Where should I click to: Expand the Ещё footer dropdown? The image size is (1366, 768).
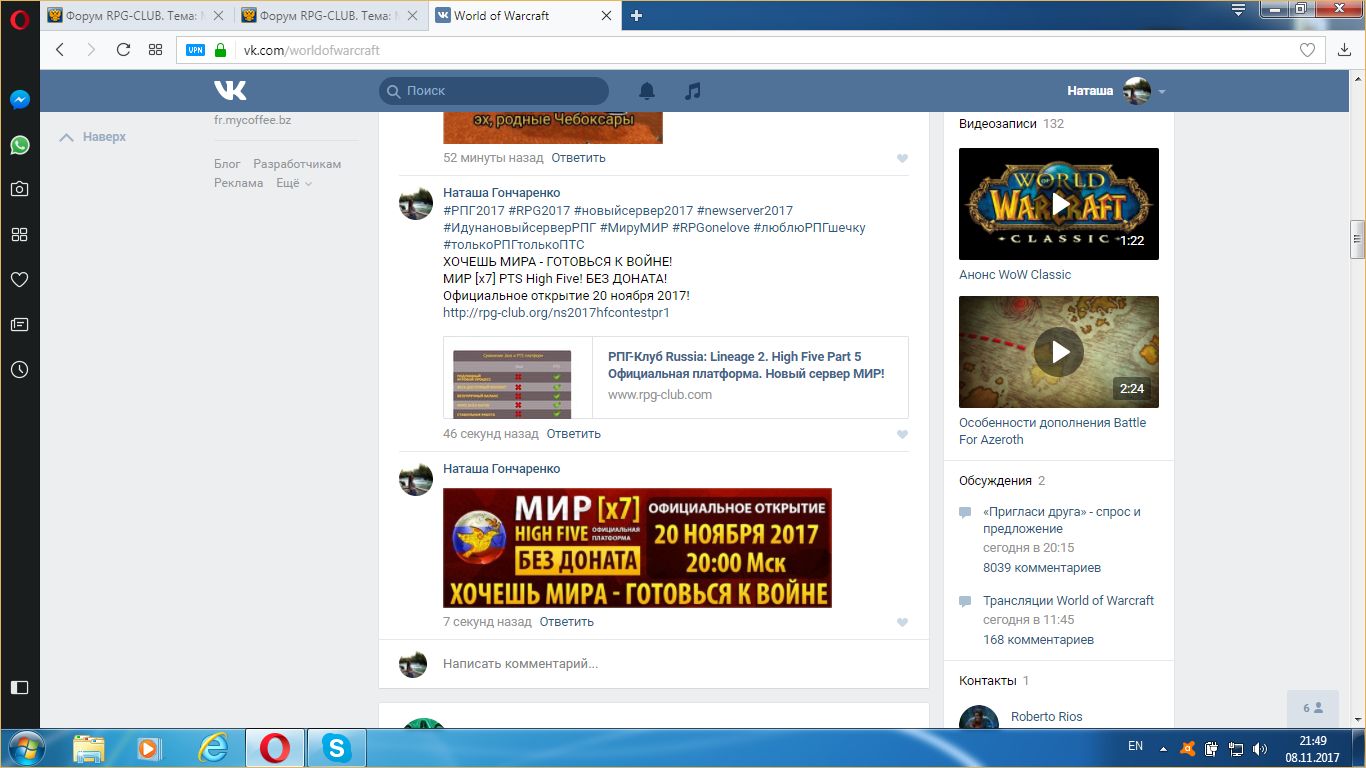(x=294, y=183)
